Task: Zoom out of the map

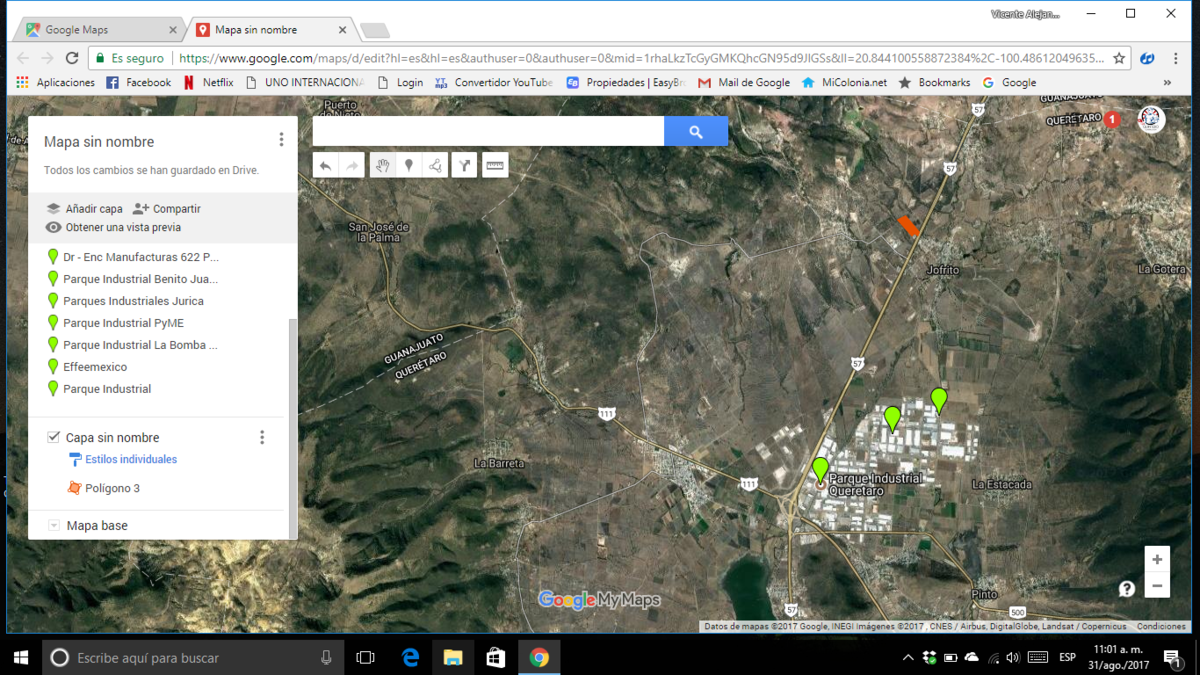Action: [1157, 585]
